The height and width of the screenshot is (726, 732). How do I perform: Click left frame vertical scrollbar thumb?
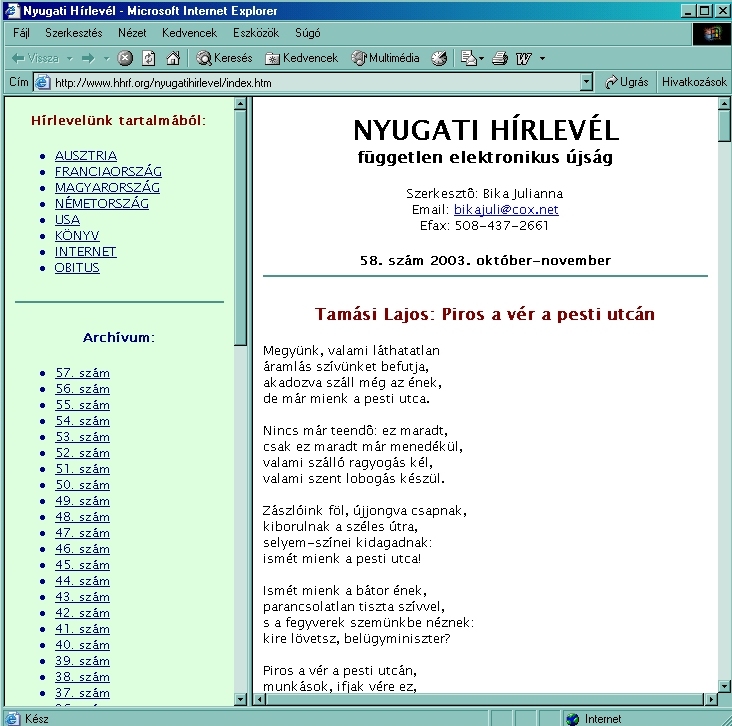coord(240,227)
